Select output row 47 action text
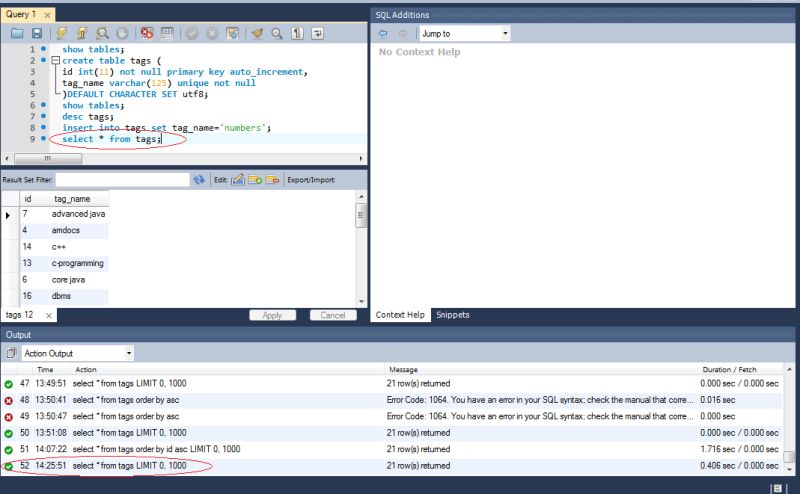Screen dimensions: 800x494 130,383
